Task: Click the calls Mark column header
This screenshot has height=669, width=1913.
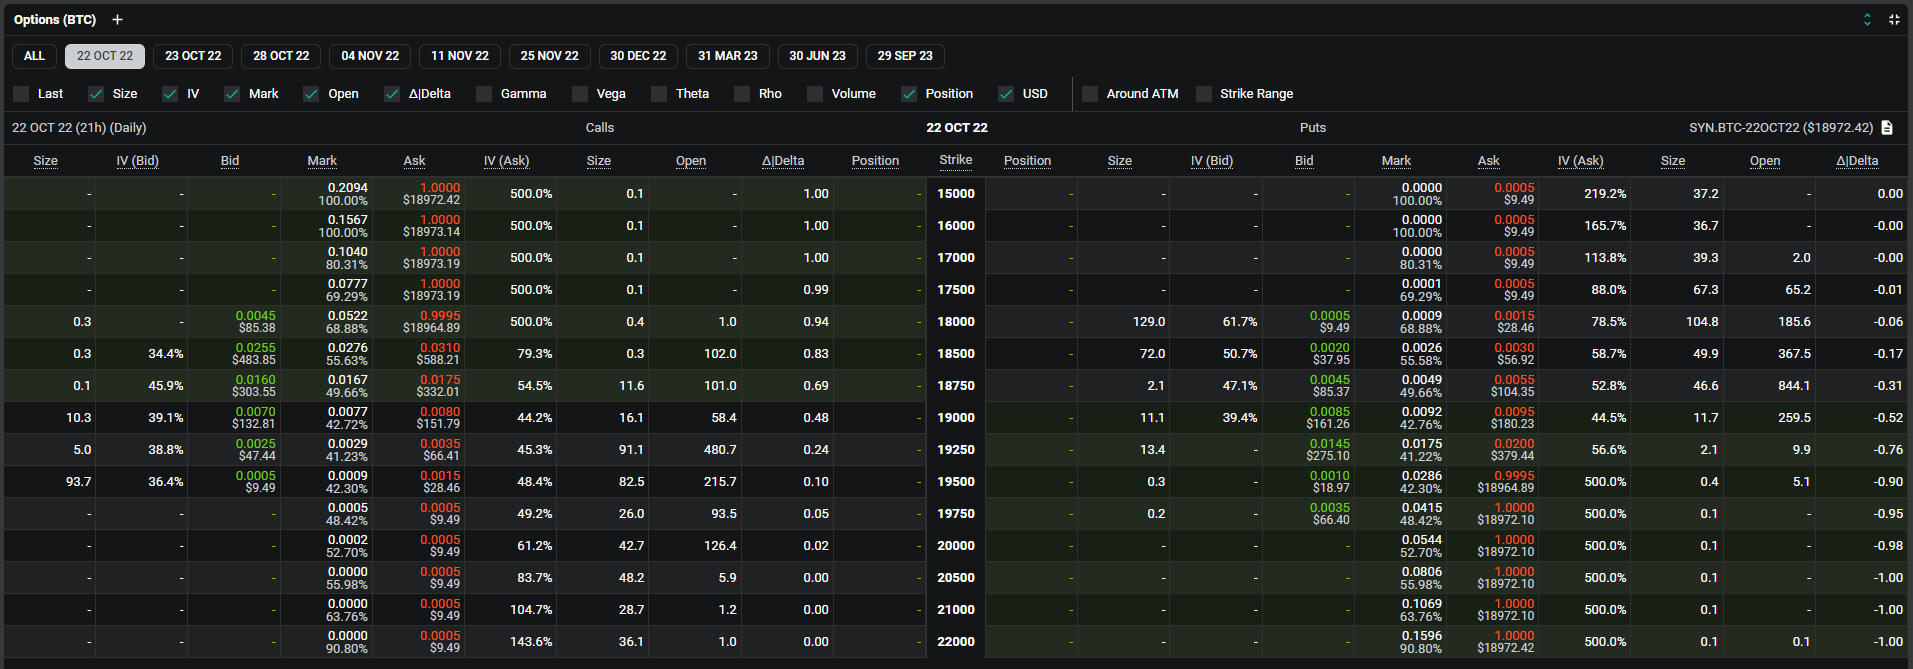Action: 322,161
